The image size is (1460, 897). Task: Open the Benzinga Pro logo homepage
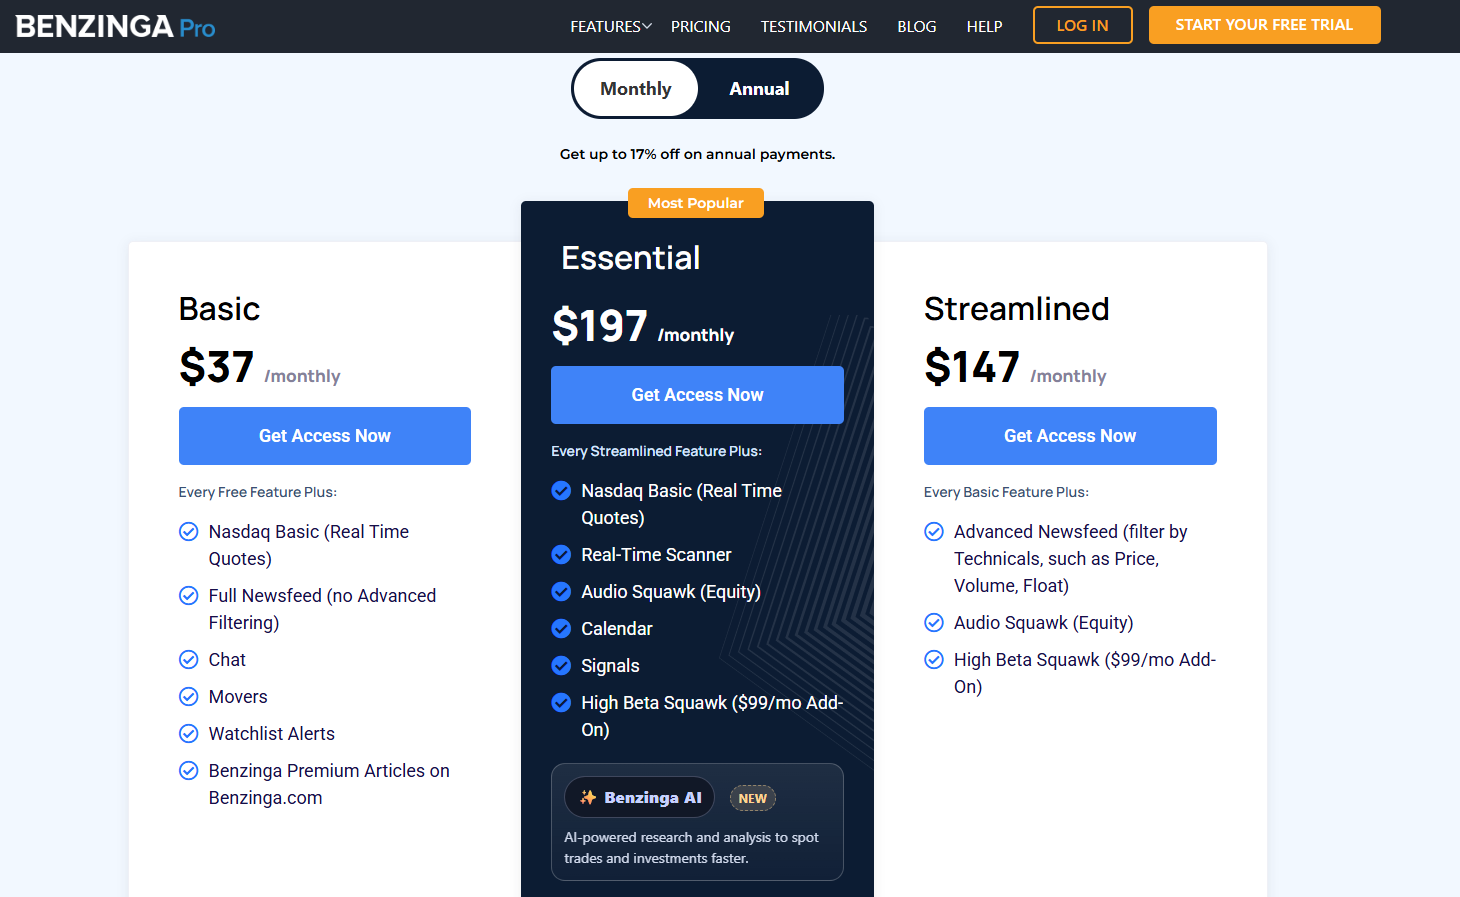tap(115, 26)
